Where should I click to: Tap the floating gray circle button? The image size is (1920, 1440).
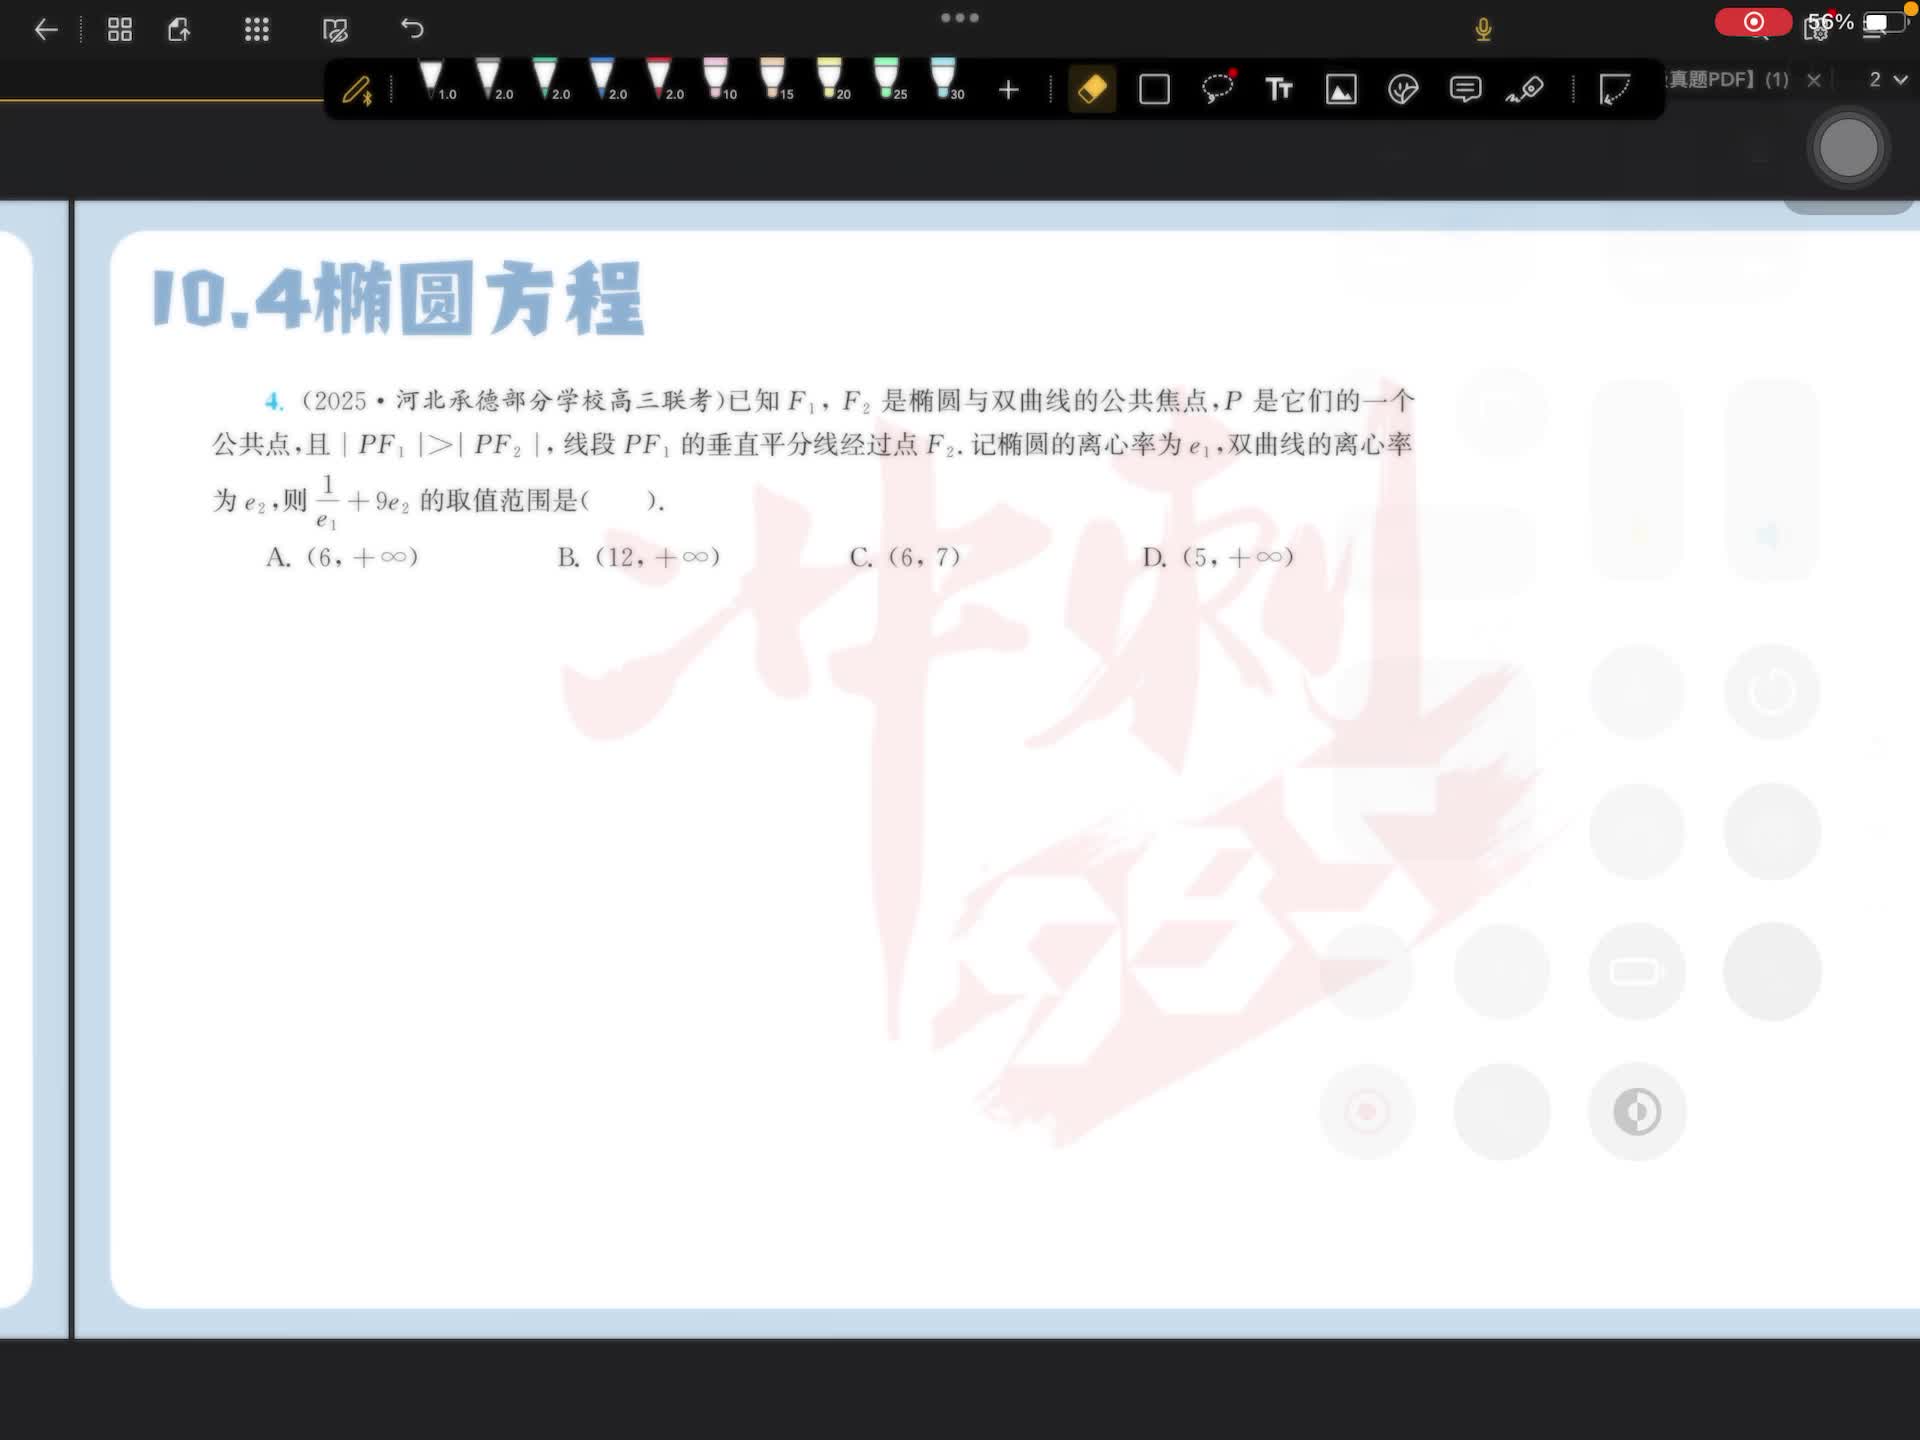pyautogui.click(x=1848, y=148)
